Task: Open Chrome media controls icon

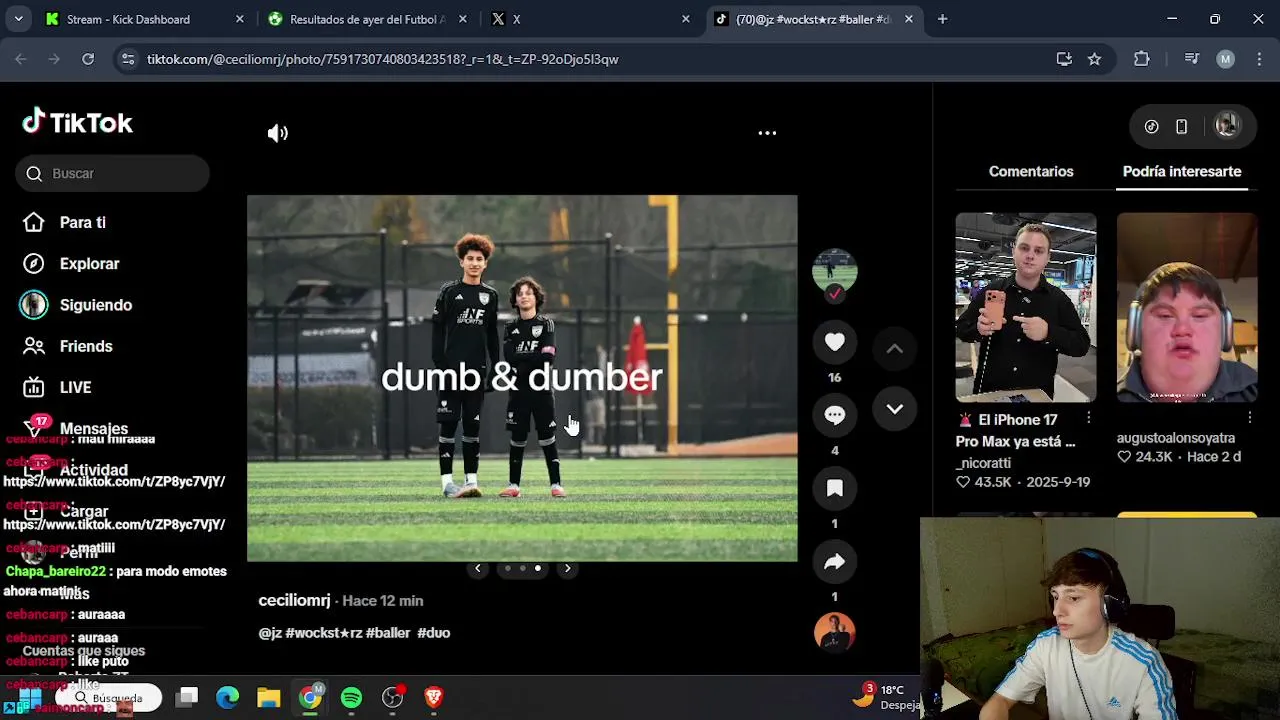Action: pos(1191,59)
